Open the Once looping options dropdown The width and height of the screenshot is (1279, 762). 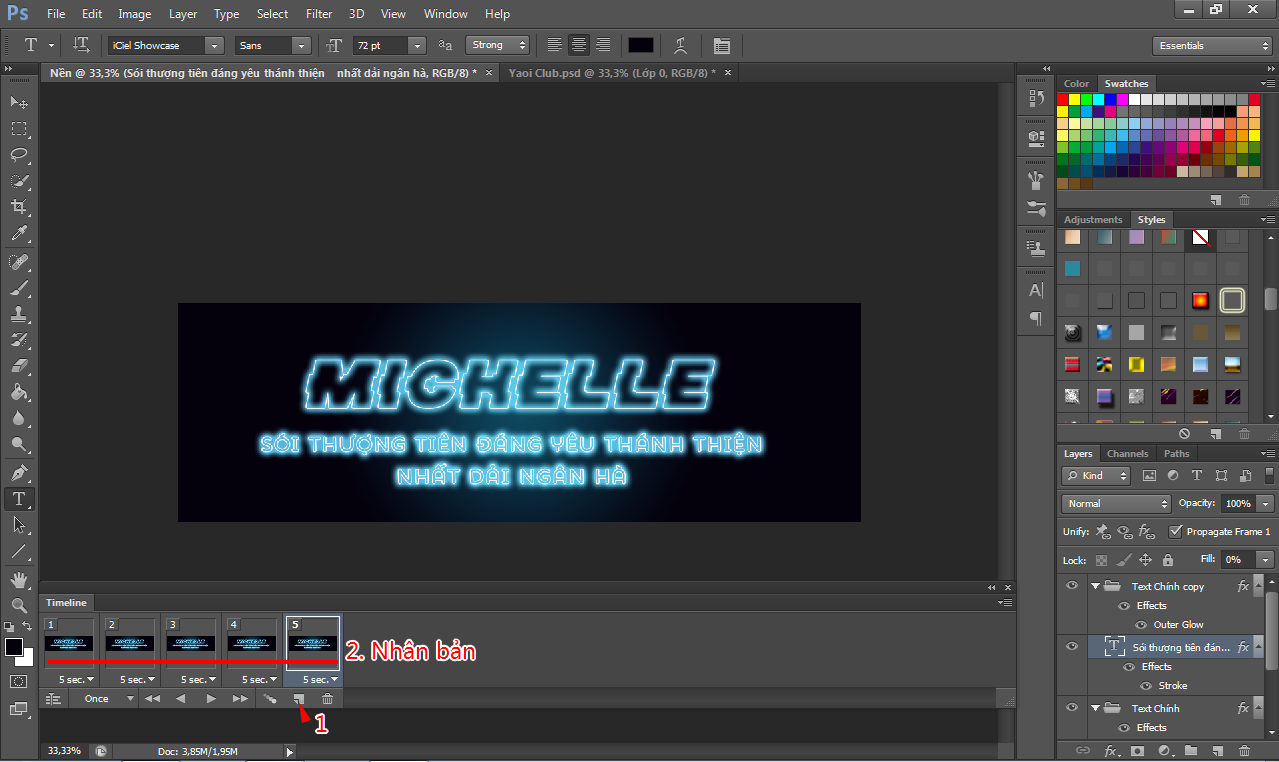[104, 699]
